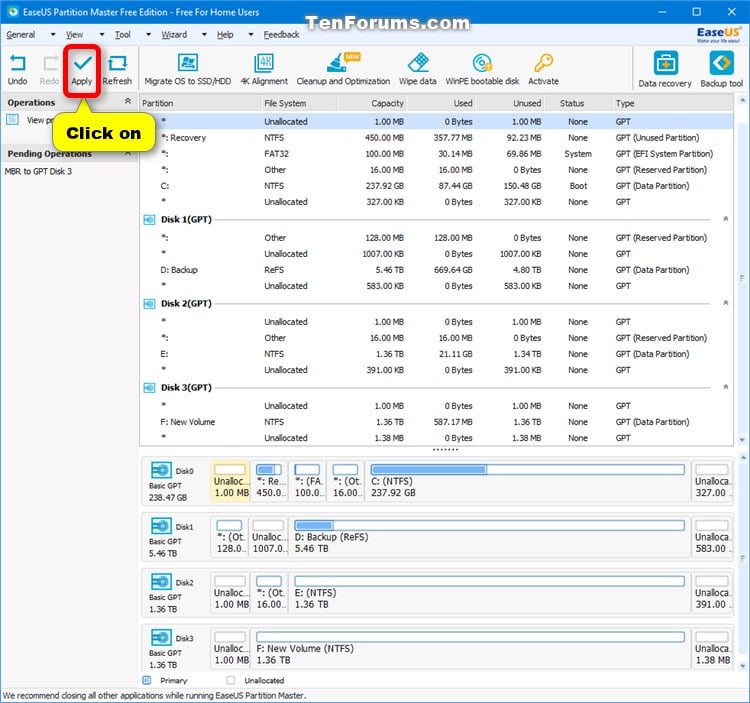Collapse the Operations panel
Screen dimensions: 750x703
point(128,101)
